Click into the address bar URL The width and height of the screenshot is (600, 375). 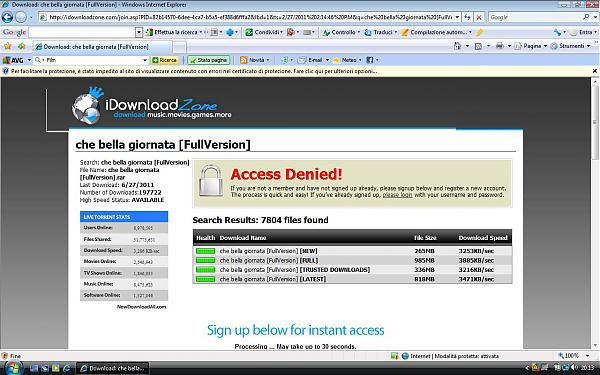246,17
